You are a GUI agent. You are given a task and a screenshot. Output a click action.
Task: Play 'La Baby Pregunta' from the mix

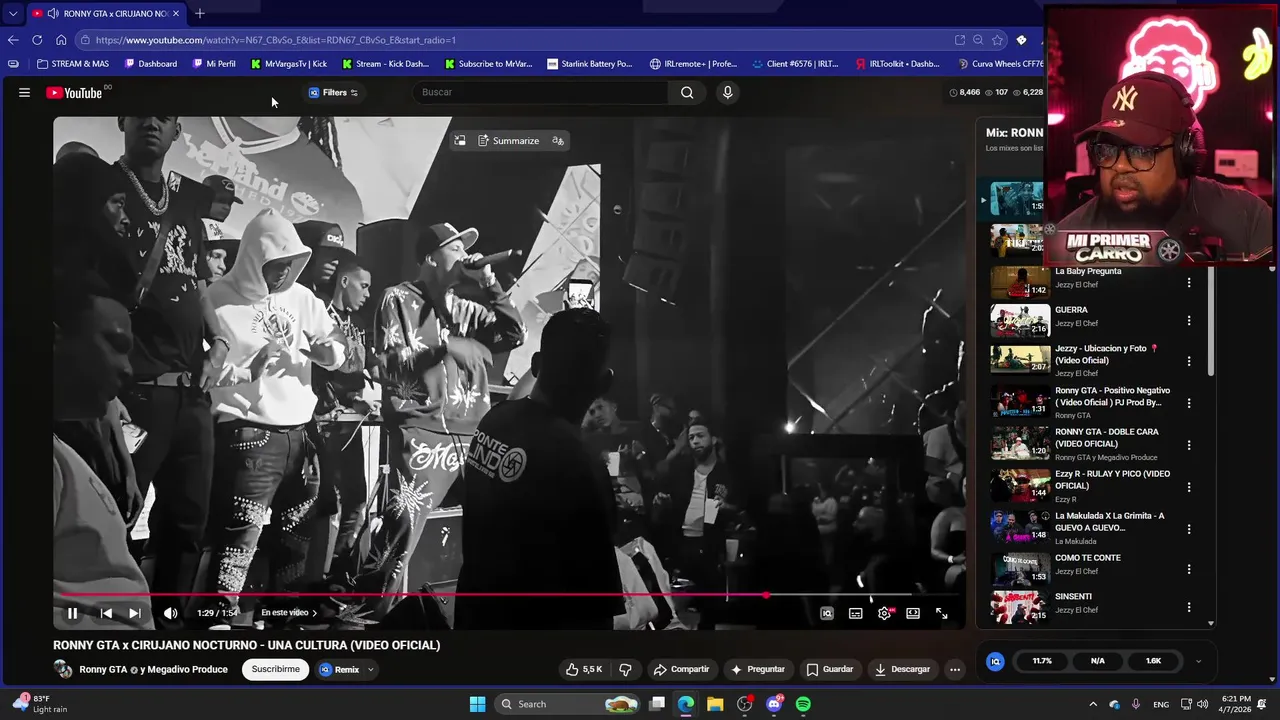click(1088, 271)
